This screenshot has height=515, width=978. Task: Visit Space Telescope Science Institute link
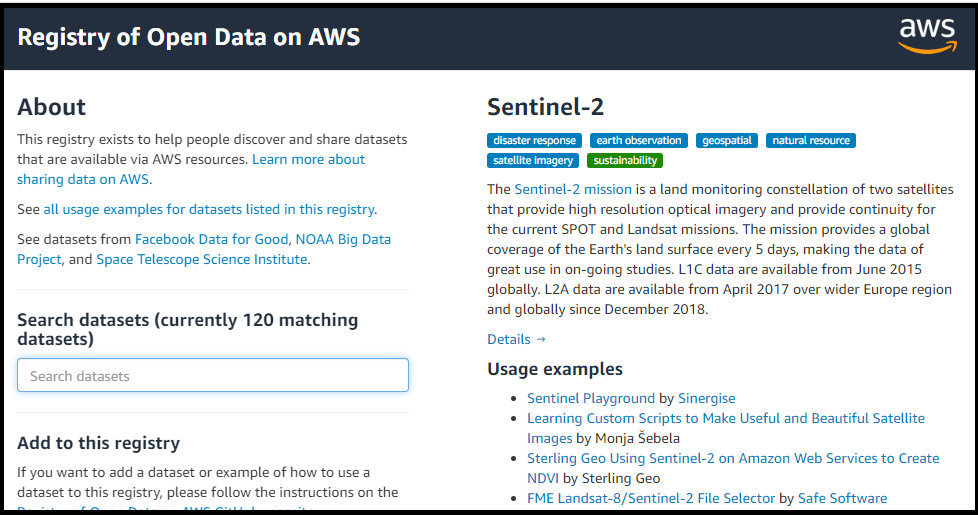[203, 259]
